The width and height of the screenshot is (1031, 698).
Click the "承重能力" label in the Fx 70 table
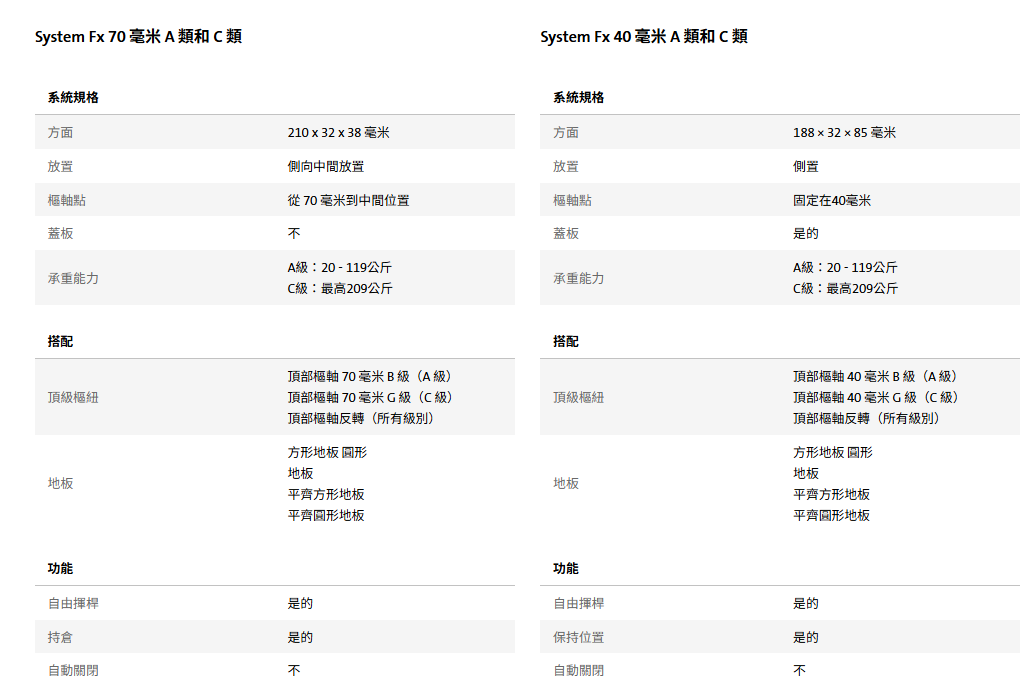[x=73, y=279]
